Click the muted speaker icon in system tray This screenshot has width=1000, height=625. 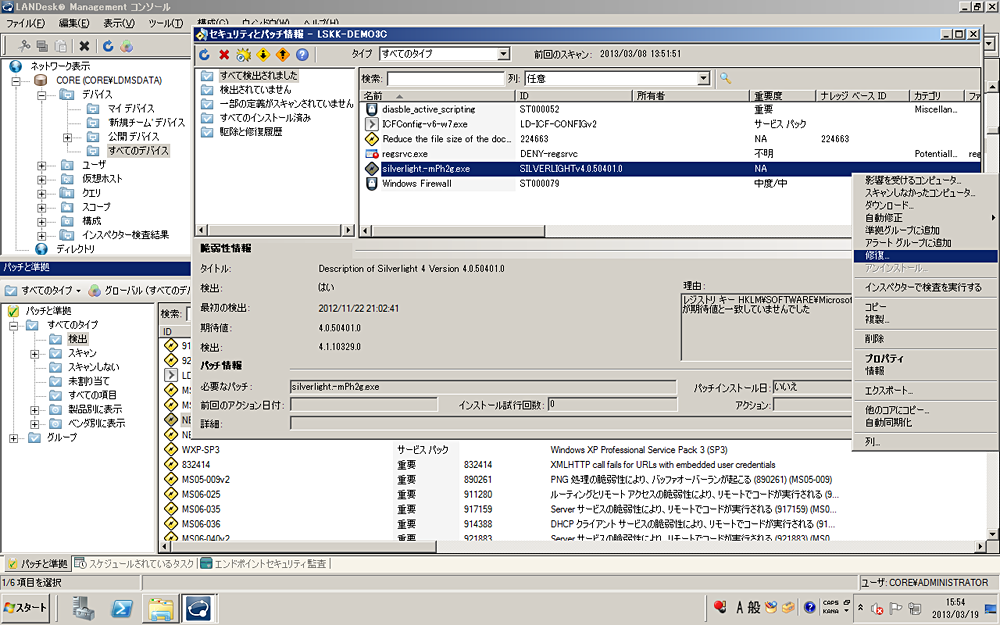click(876, 609)
